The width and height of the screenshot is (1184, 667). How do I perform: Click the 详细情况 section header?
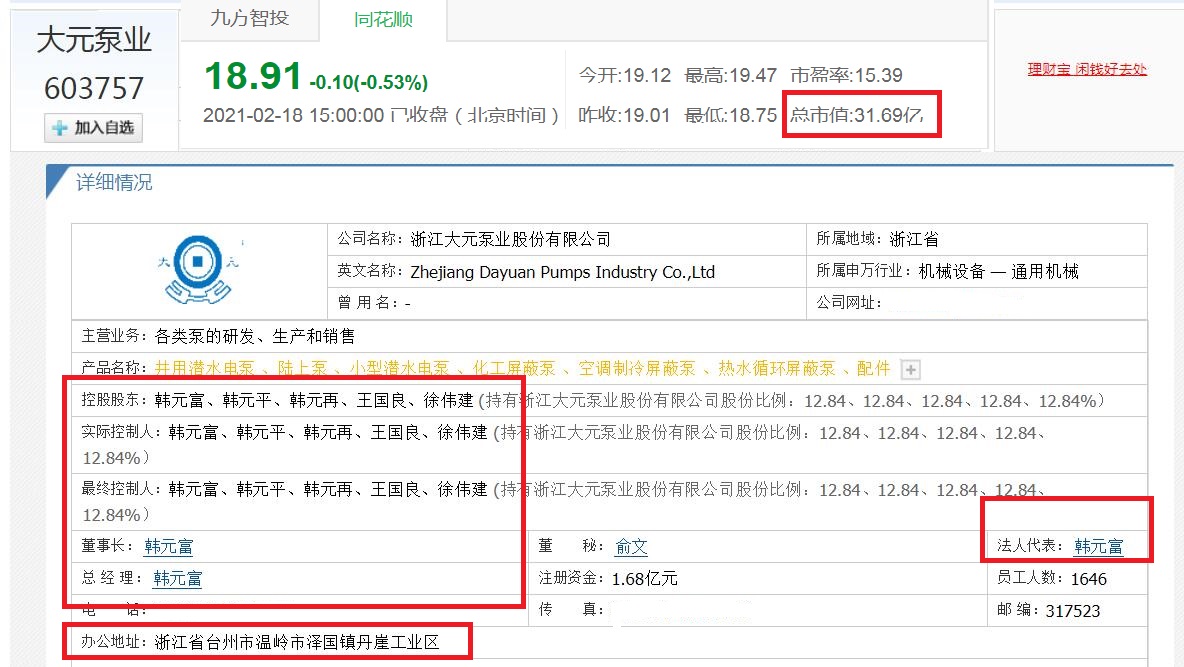pyautogui.click(x=114, y=182)
